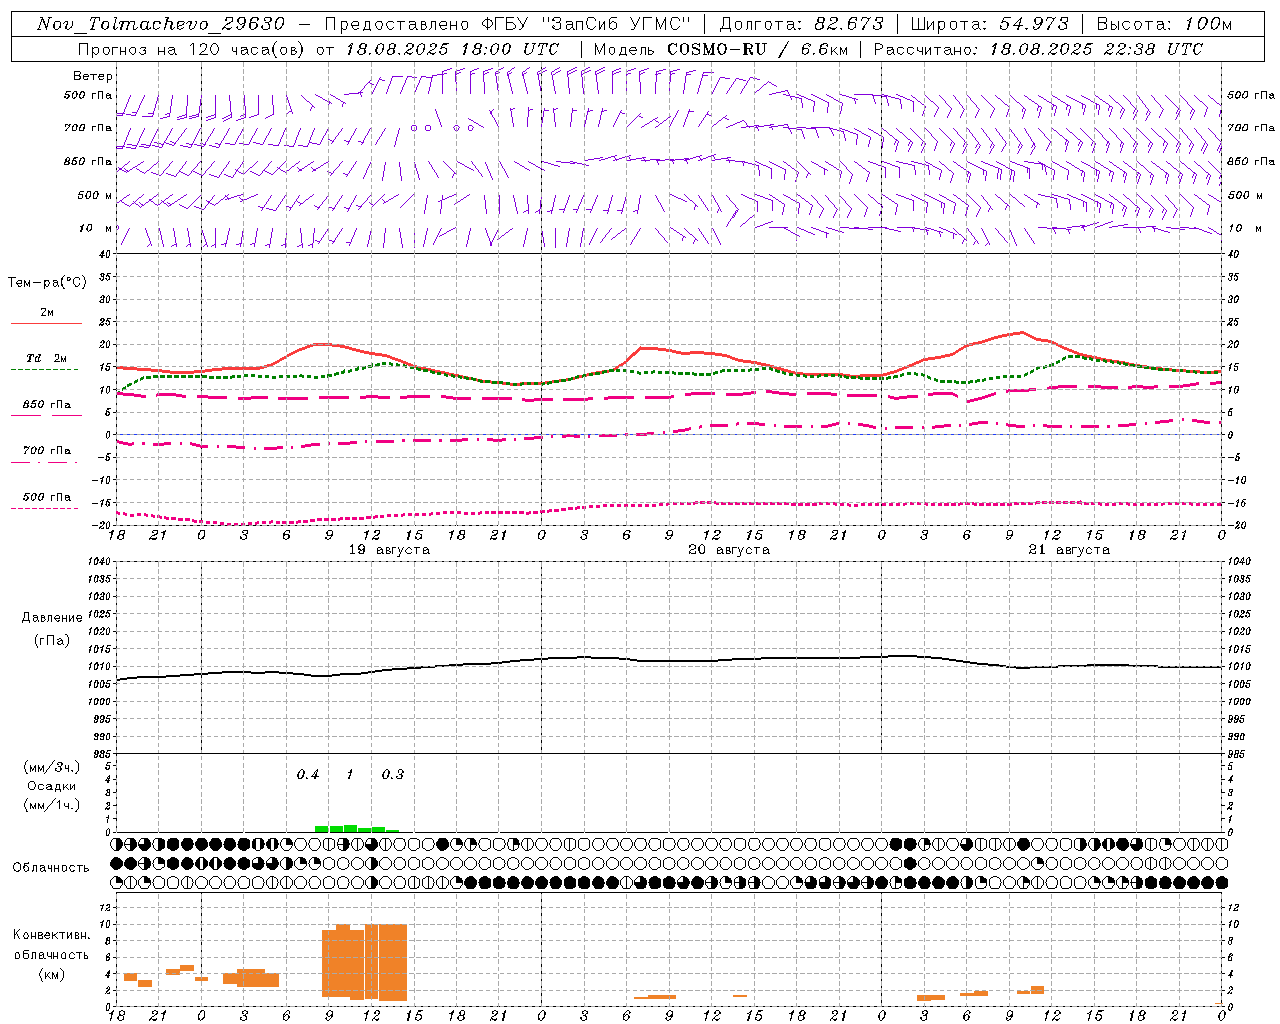The image size is (1280, 1024).
Task: Click the Ветер wind panel label
Action: 93,76
